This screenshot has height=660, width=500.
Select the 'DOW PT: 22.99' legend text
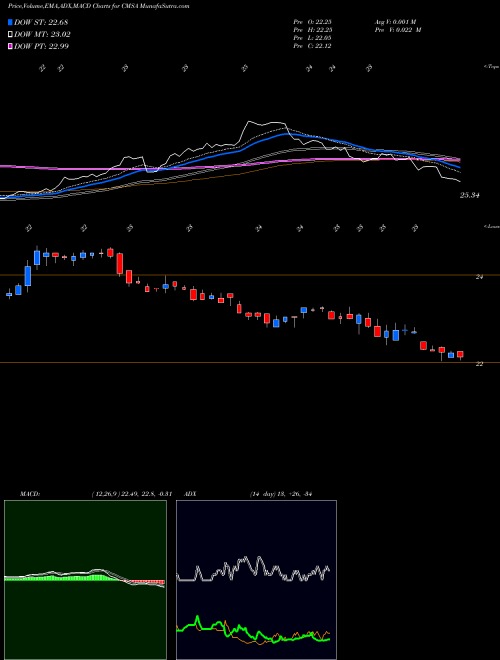[42, 46]
